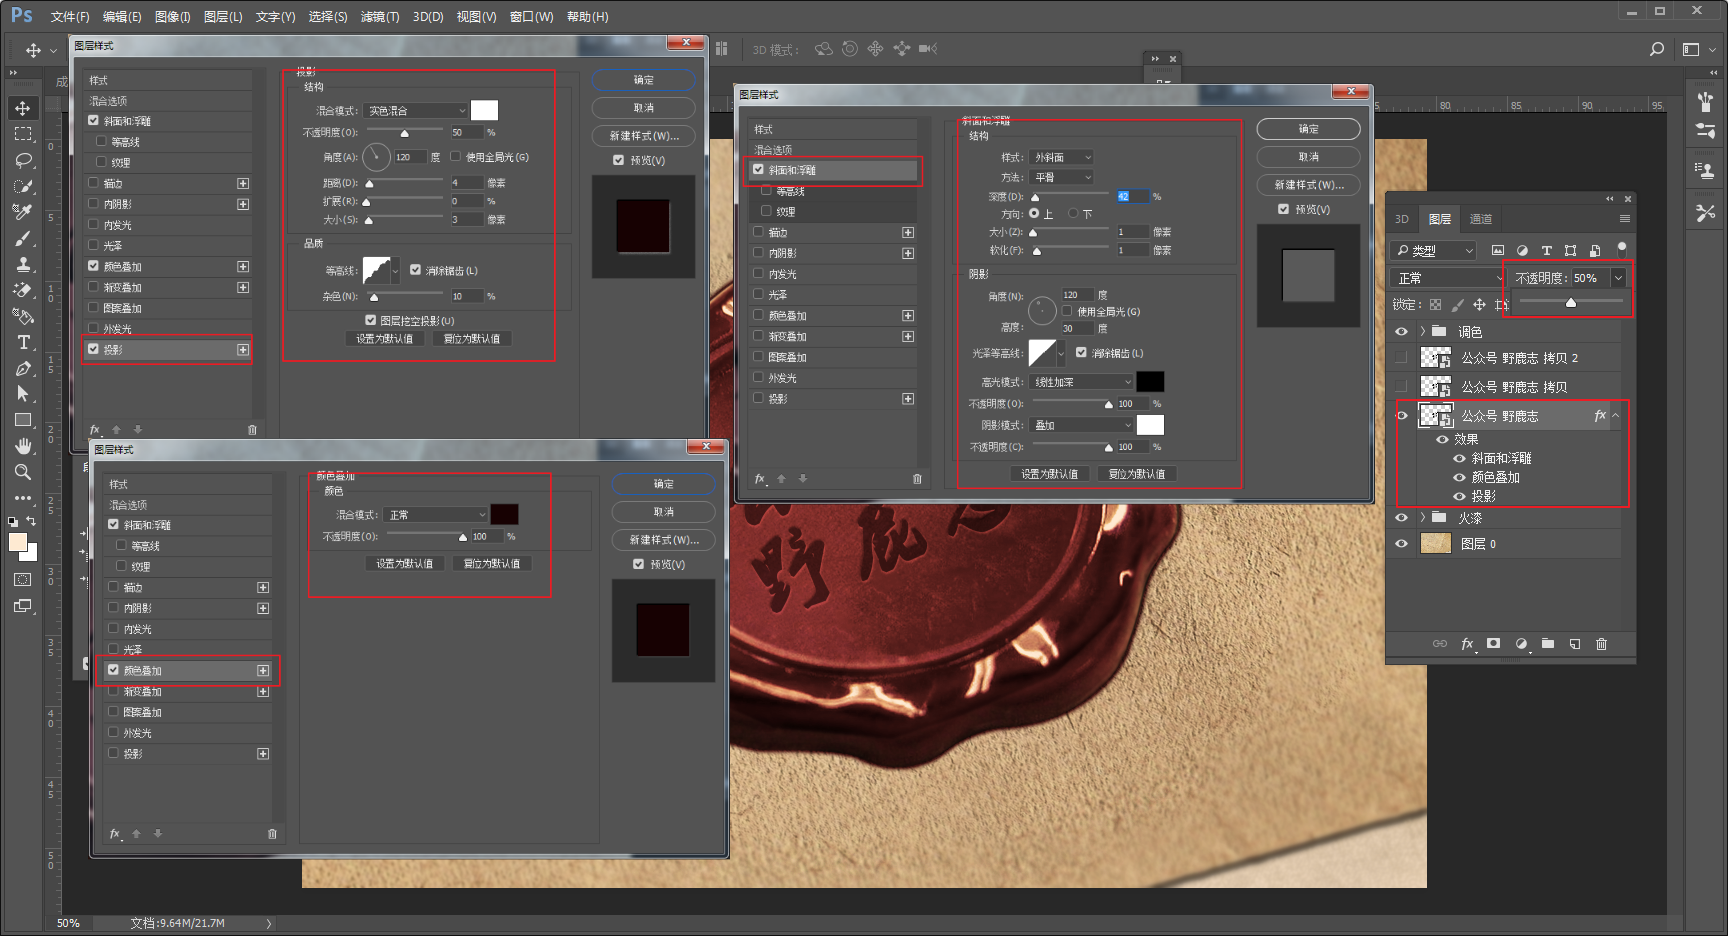This screenshot has height=936, width=1728.
Task: Select the Paint Bucket tool
Action: tap(23, 316)
